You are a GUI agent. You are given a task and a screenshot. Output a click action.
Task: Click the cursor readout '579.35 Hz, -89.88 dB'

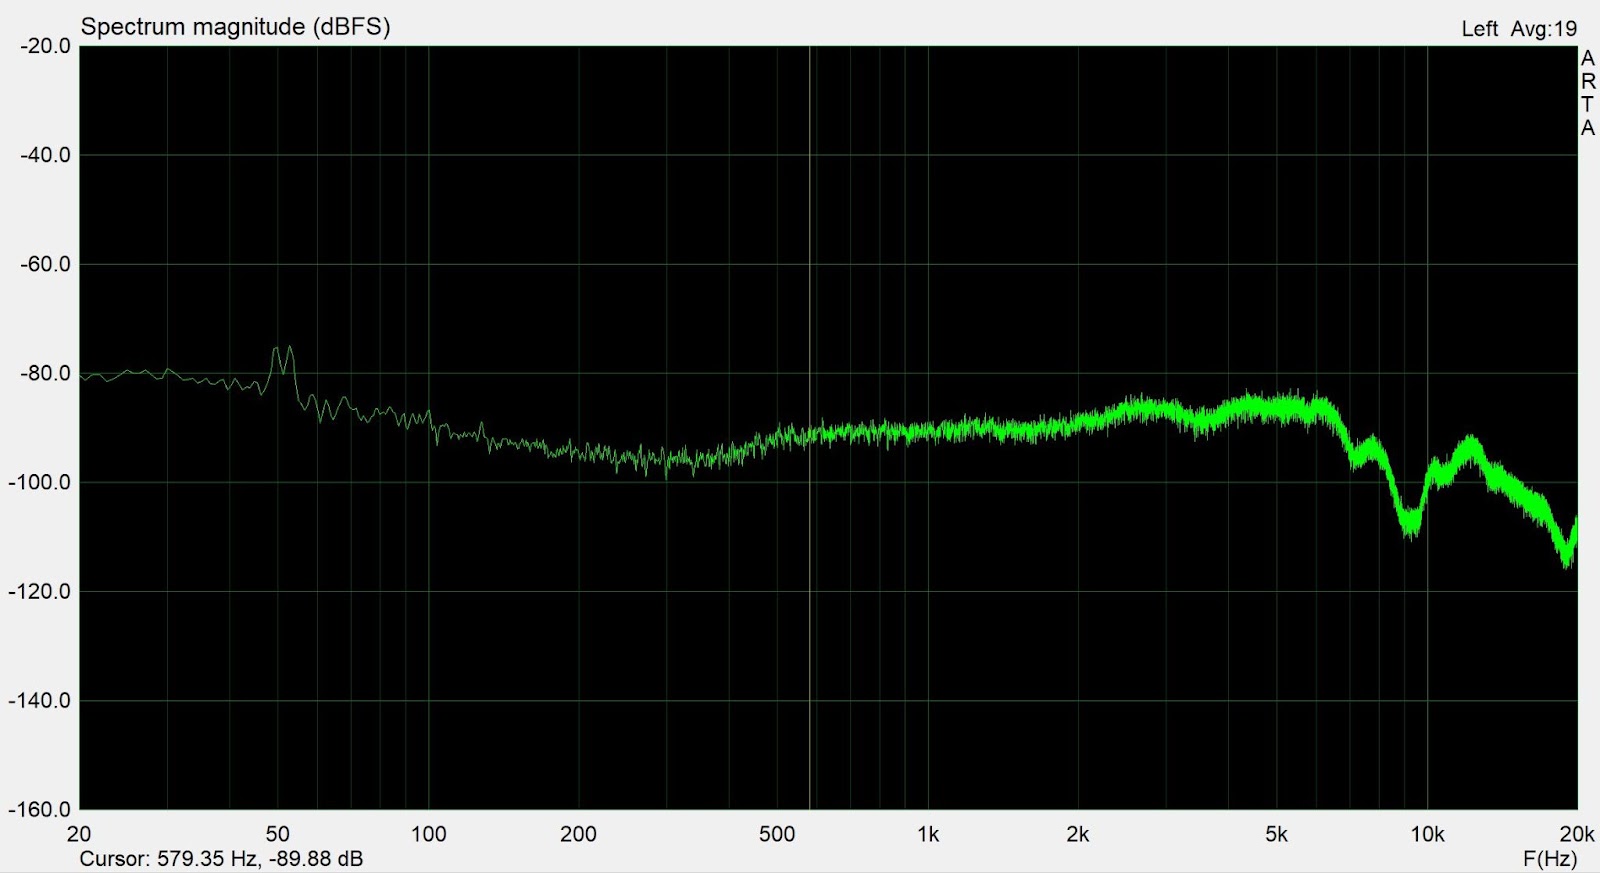260,859
